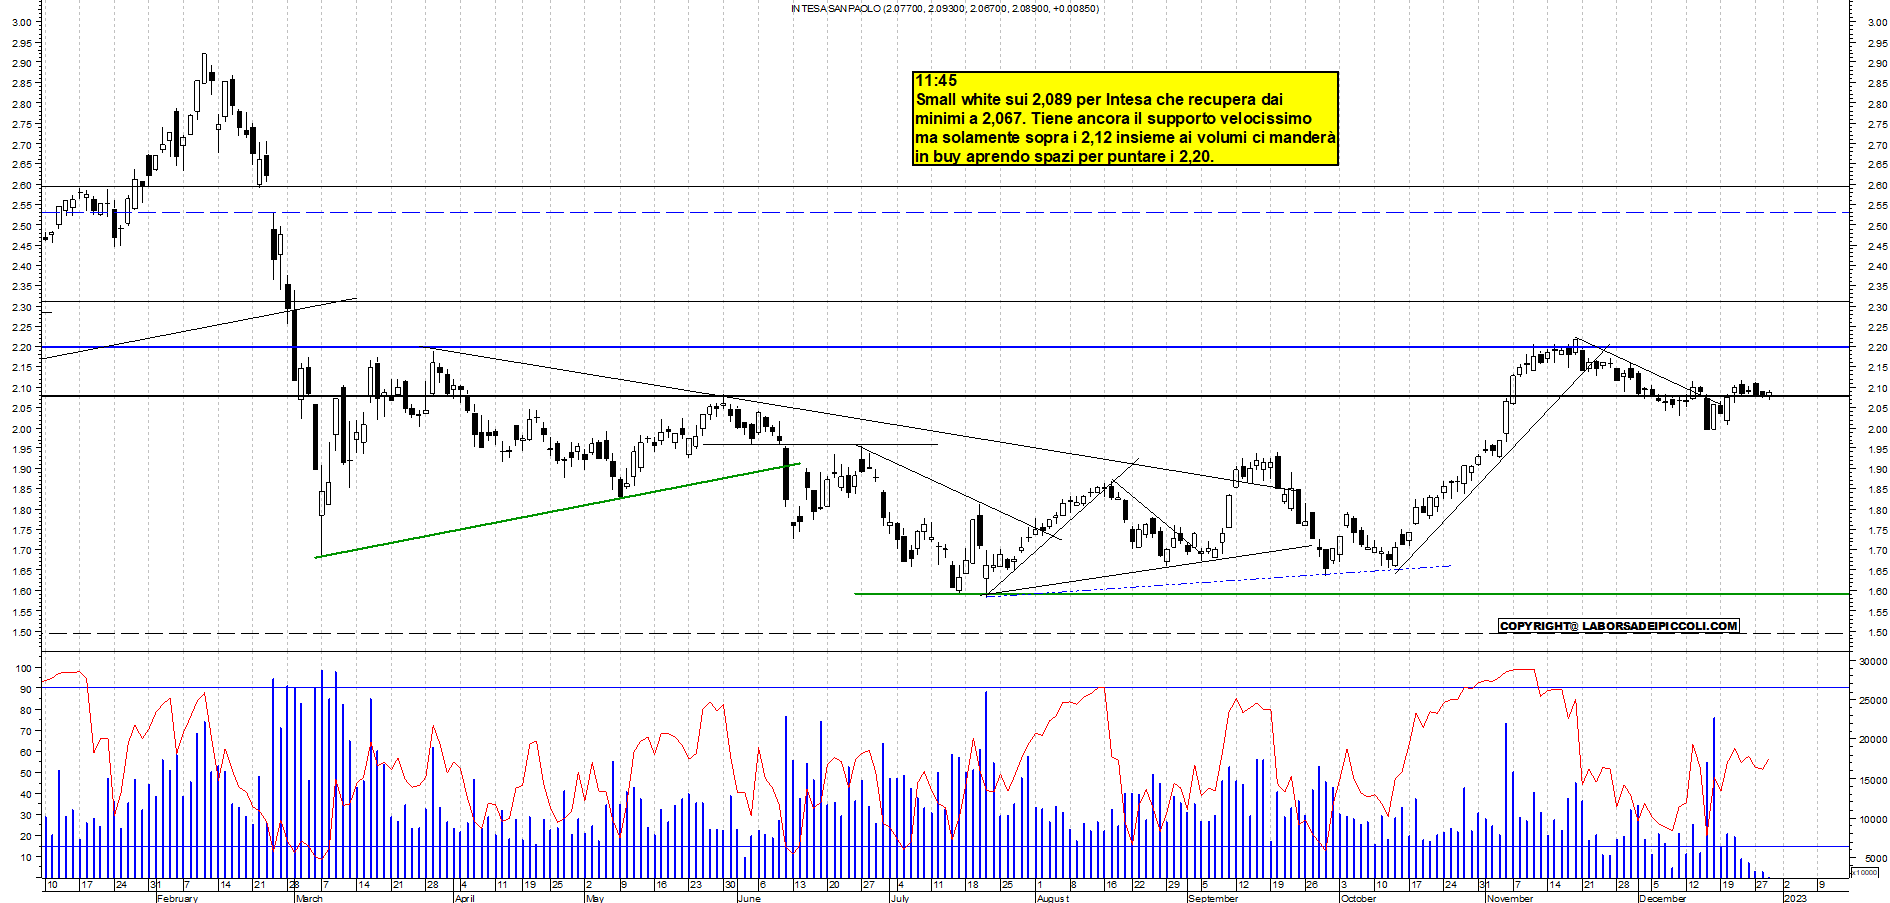
Task: Click the November month label
Action: tap(1509, 898)
